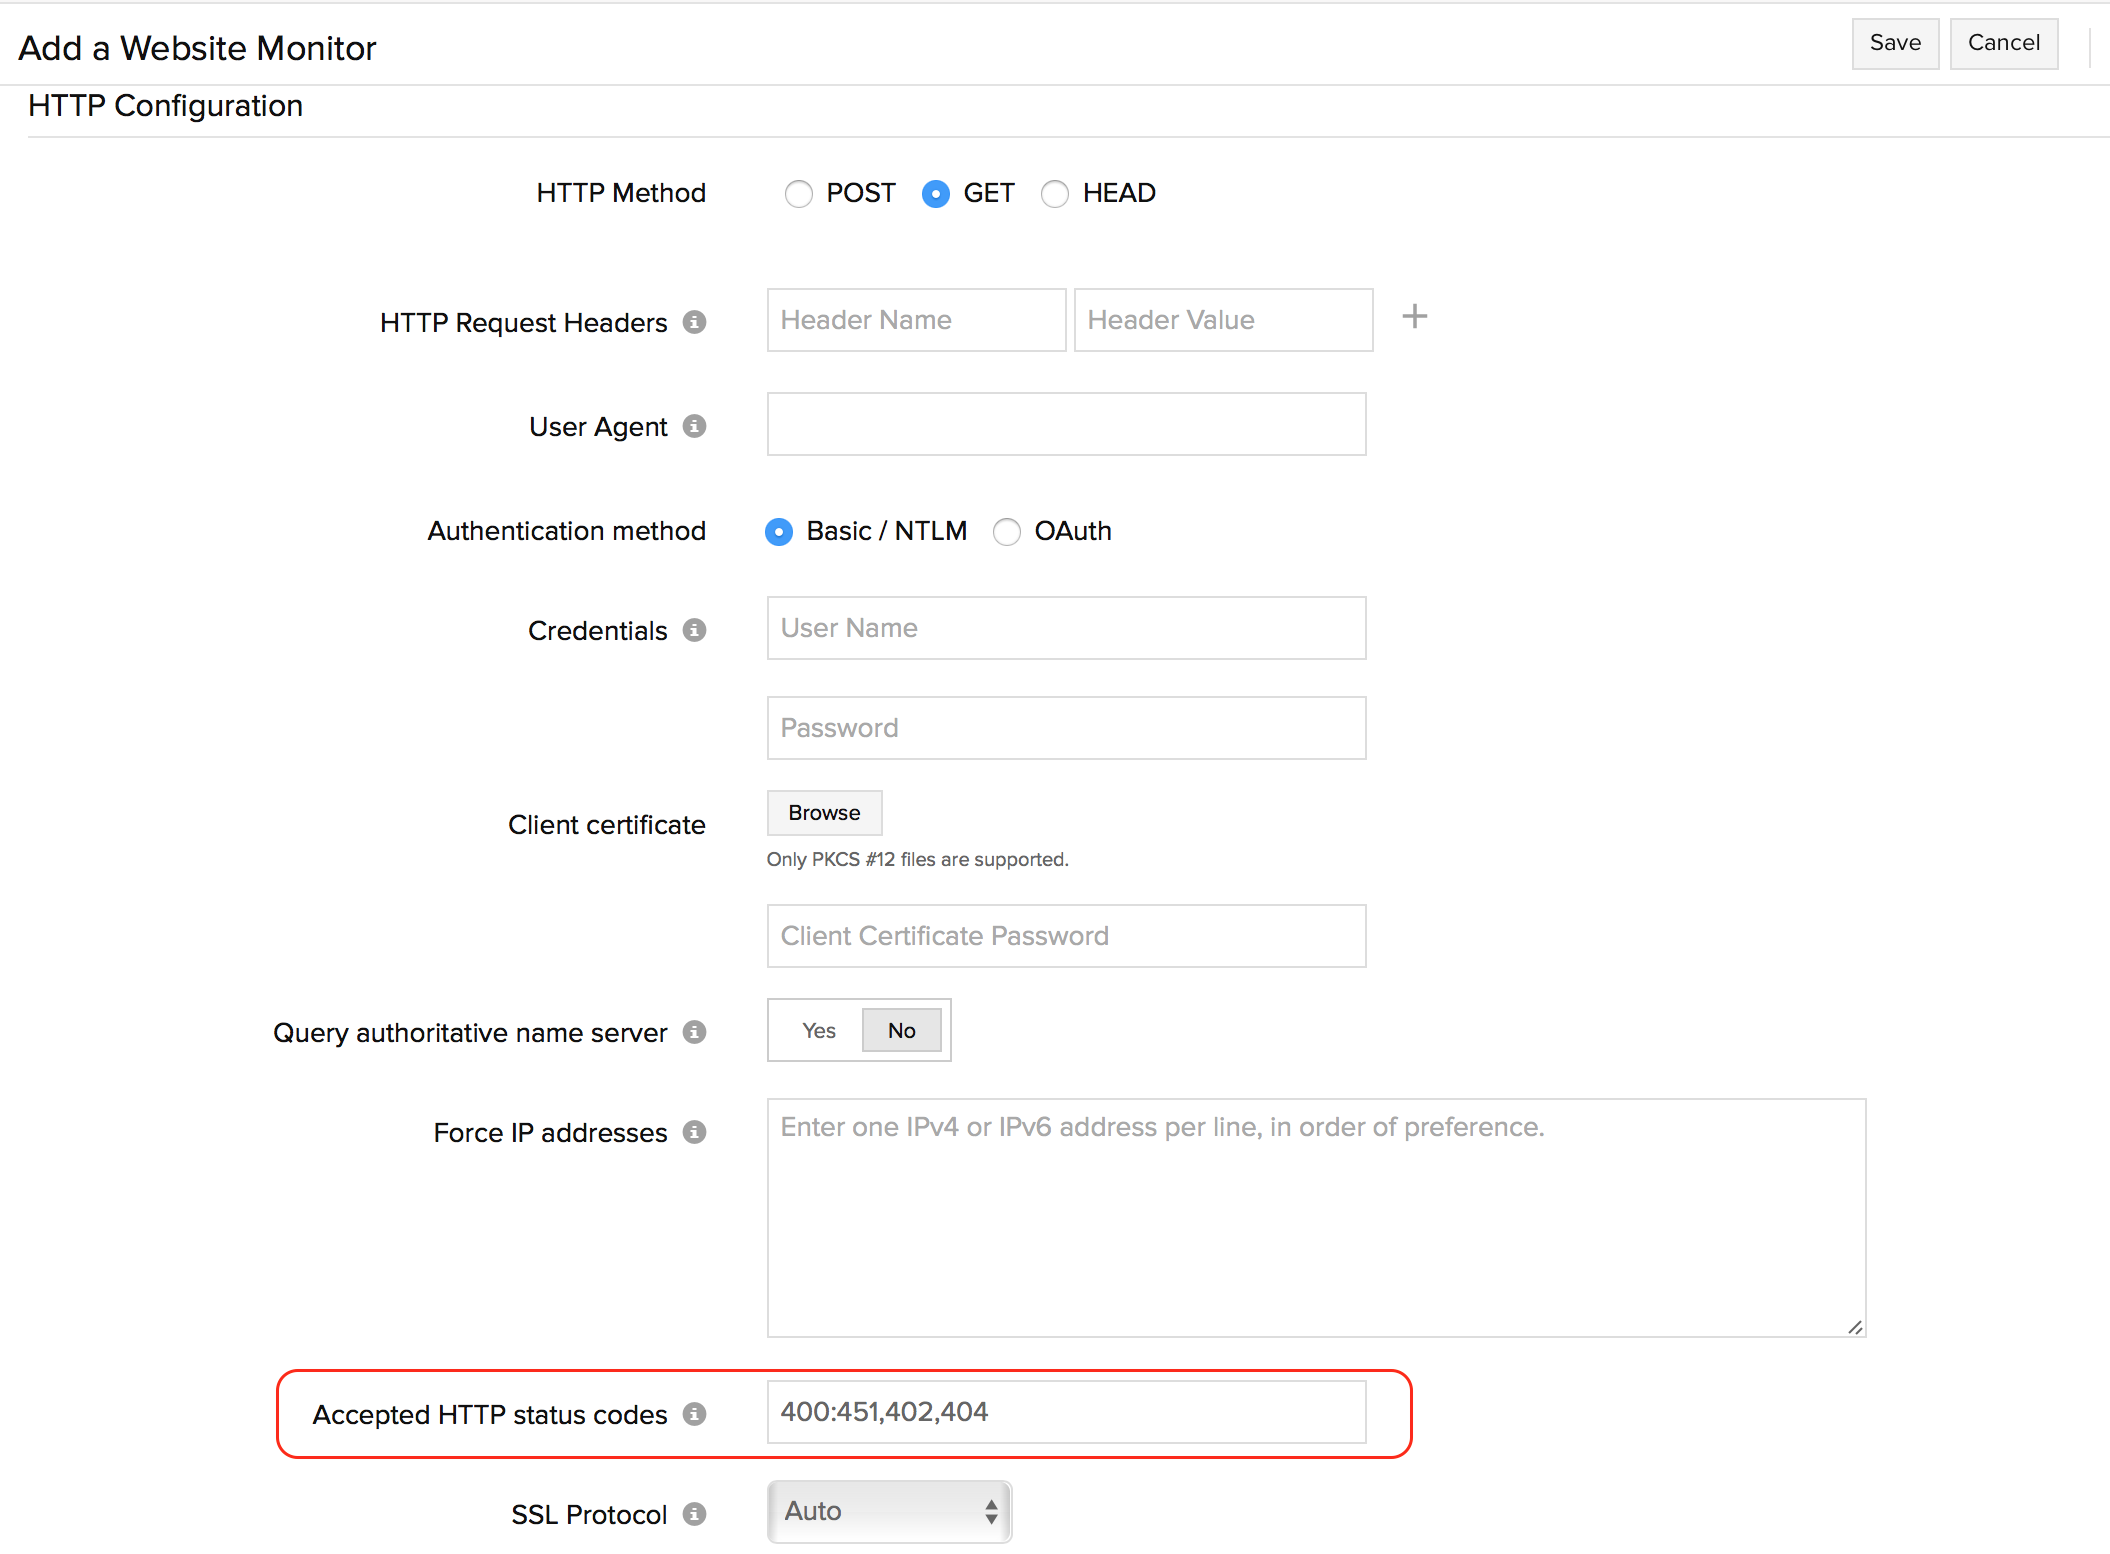The width and height of the screenshot is (2110, 1554).
Task: Click info icon beside Credentials label
Action: point(694,630)
